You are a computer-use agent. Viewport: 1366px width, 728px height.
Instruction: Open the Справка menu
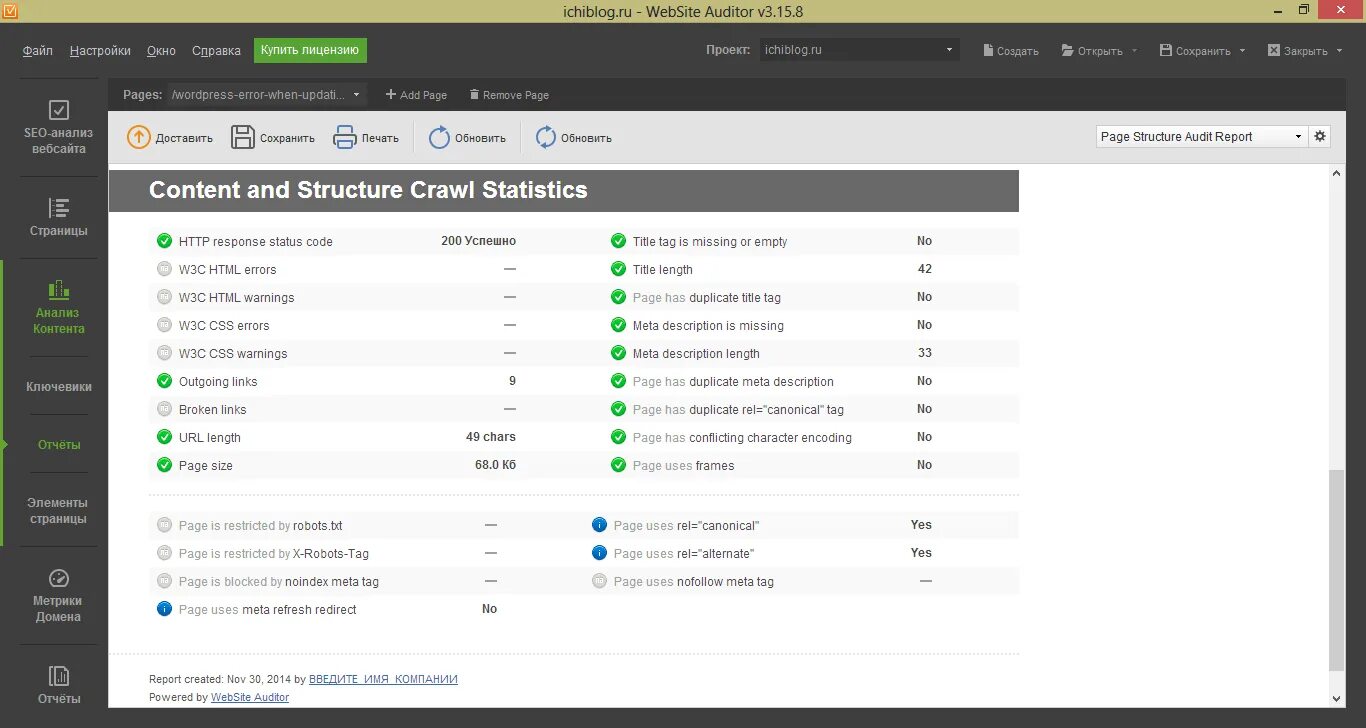[216, 51]
